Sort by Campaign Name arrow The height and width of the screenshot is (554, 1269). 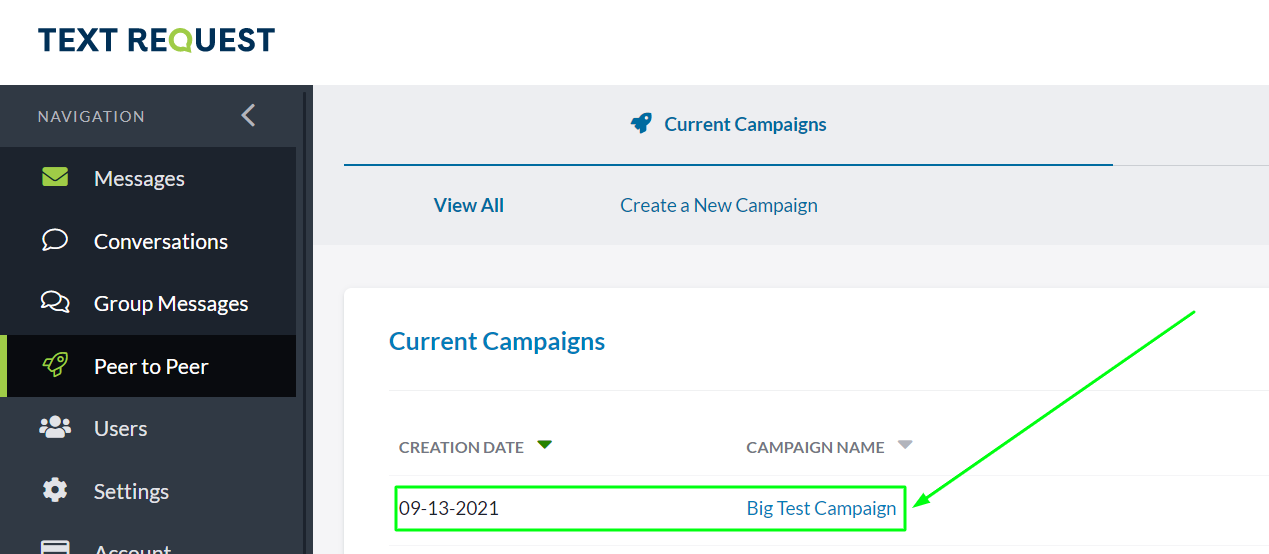coord(905,445)
